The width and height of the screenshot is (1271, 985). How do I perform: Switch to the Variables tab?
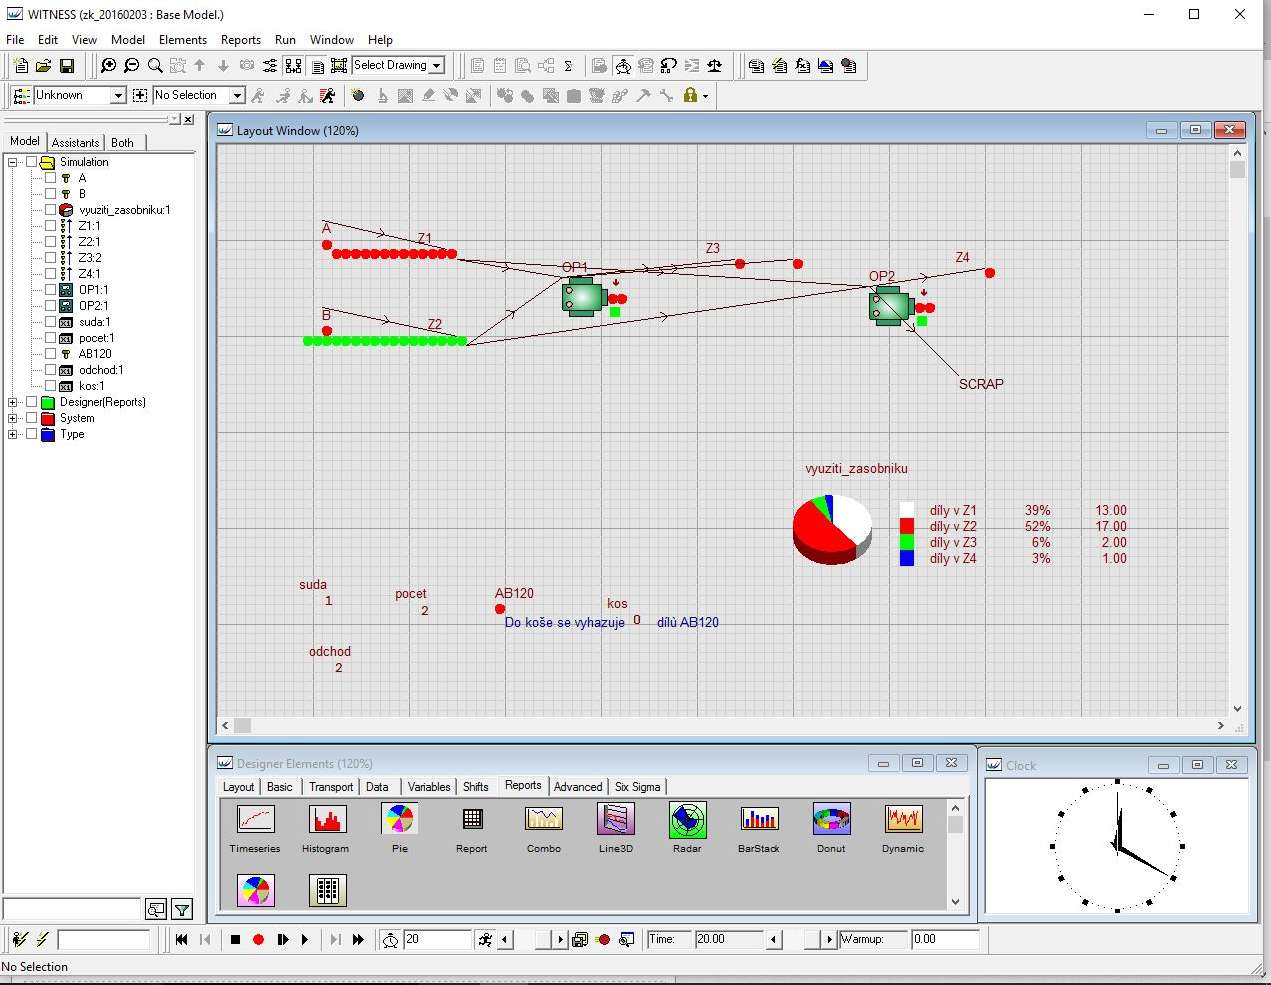429,787
